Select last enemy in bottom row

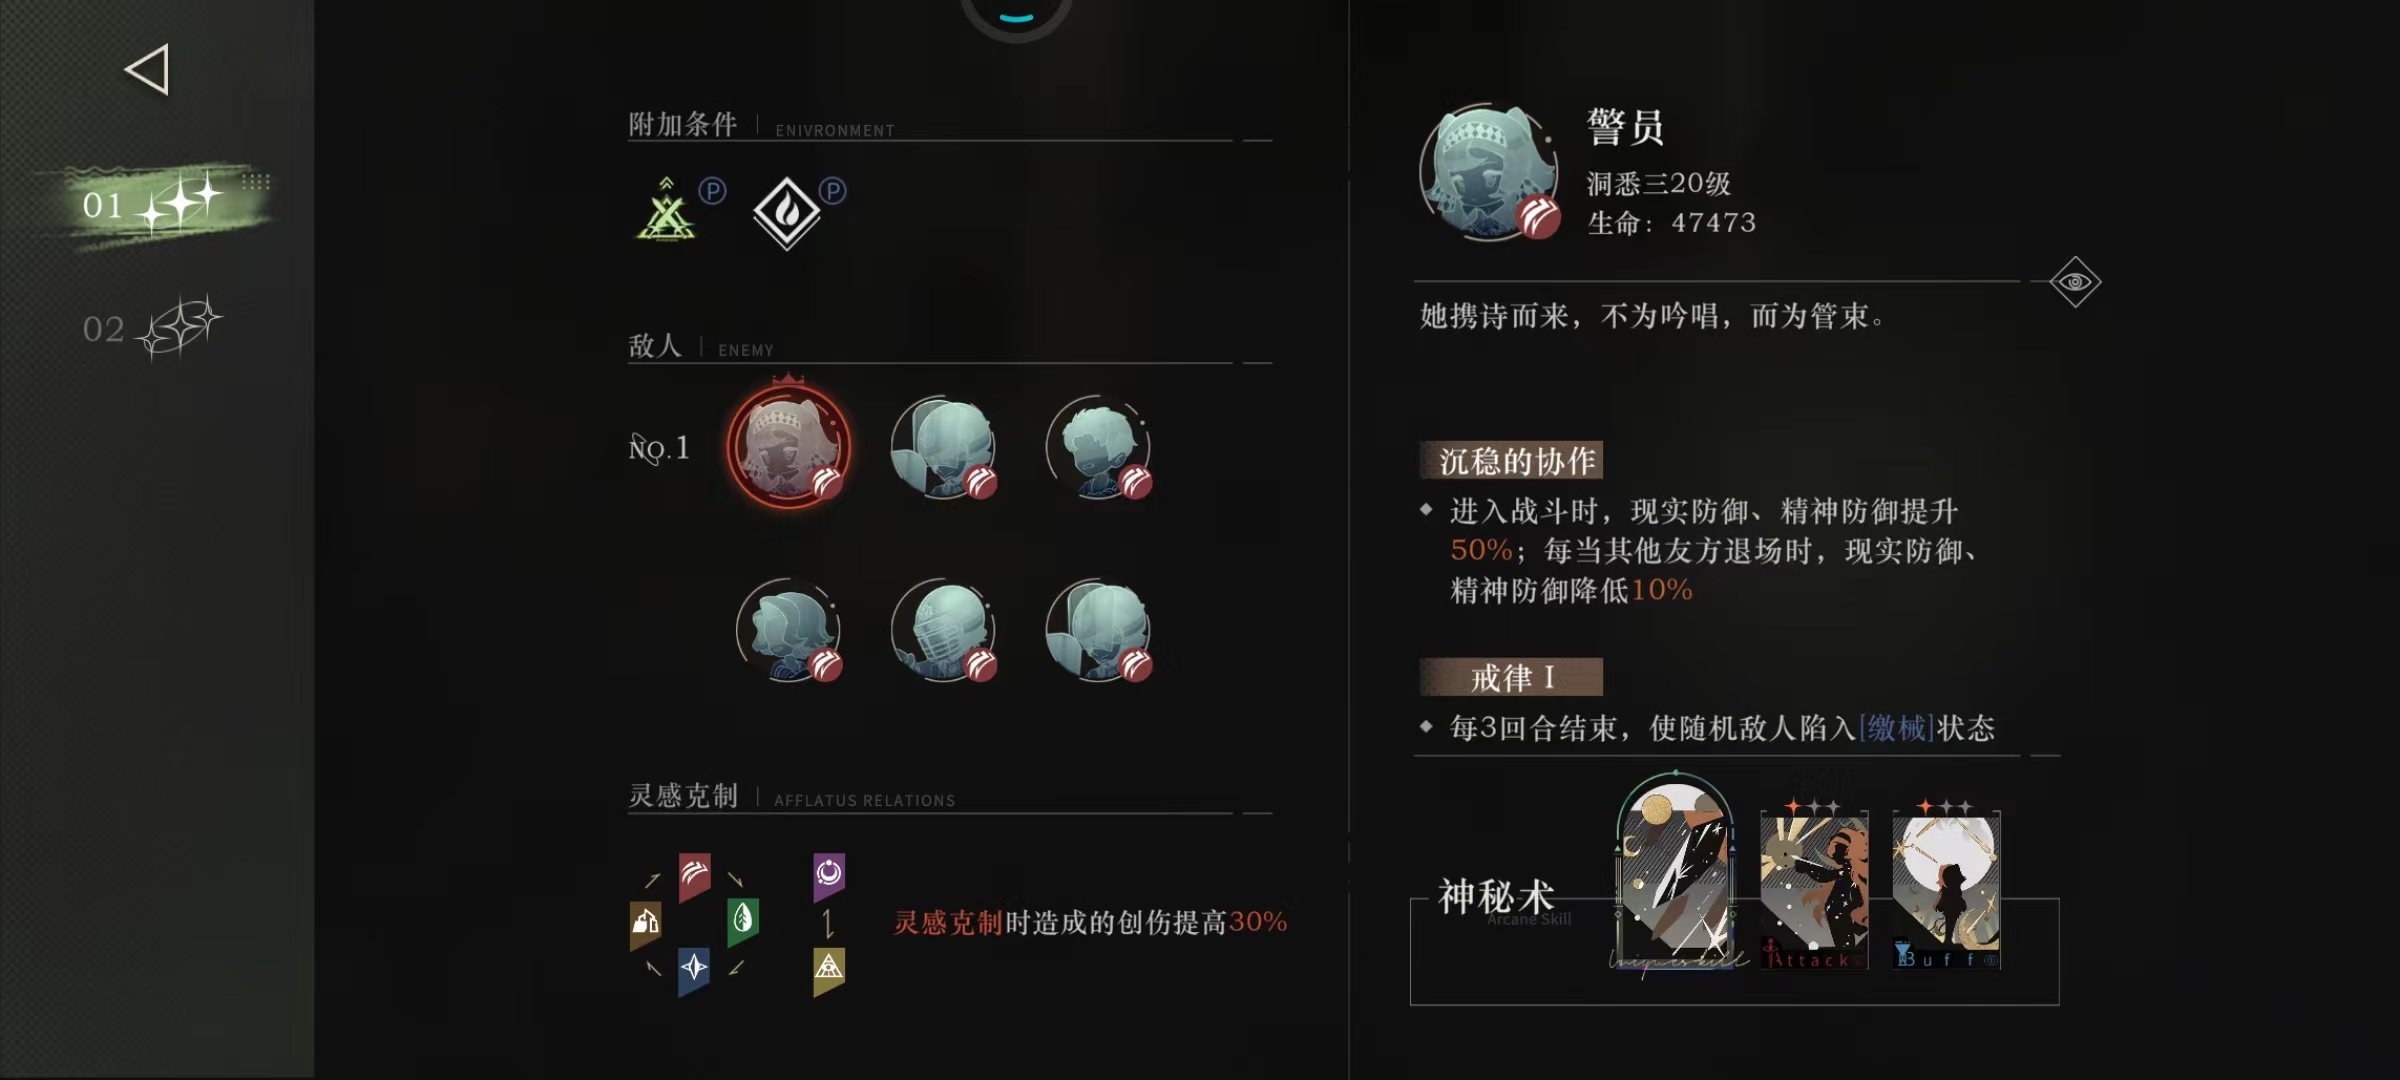1098,630
